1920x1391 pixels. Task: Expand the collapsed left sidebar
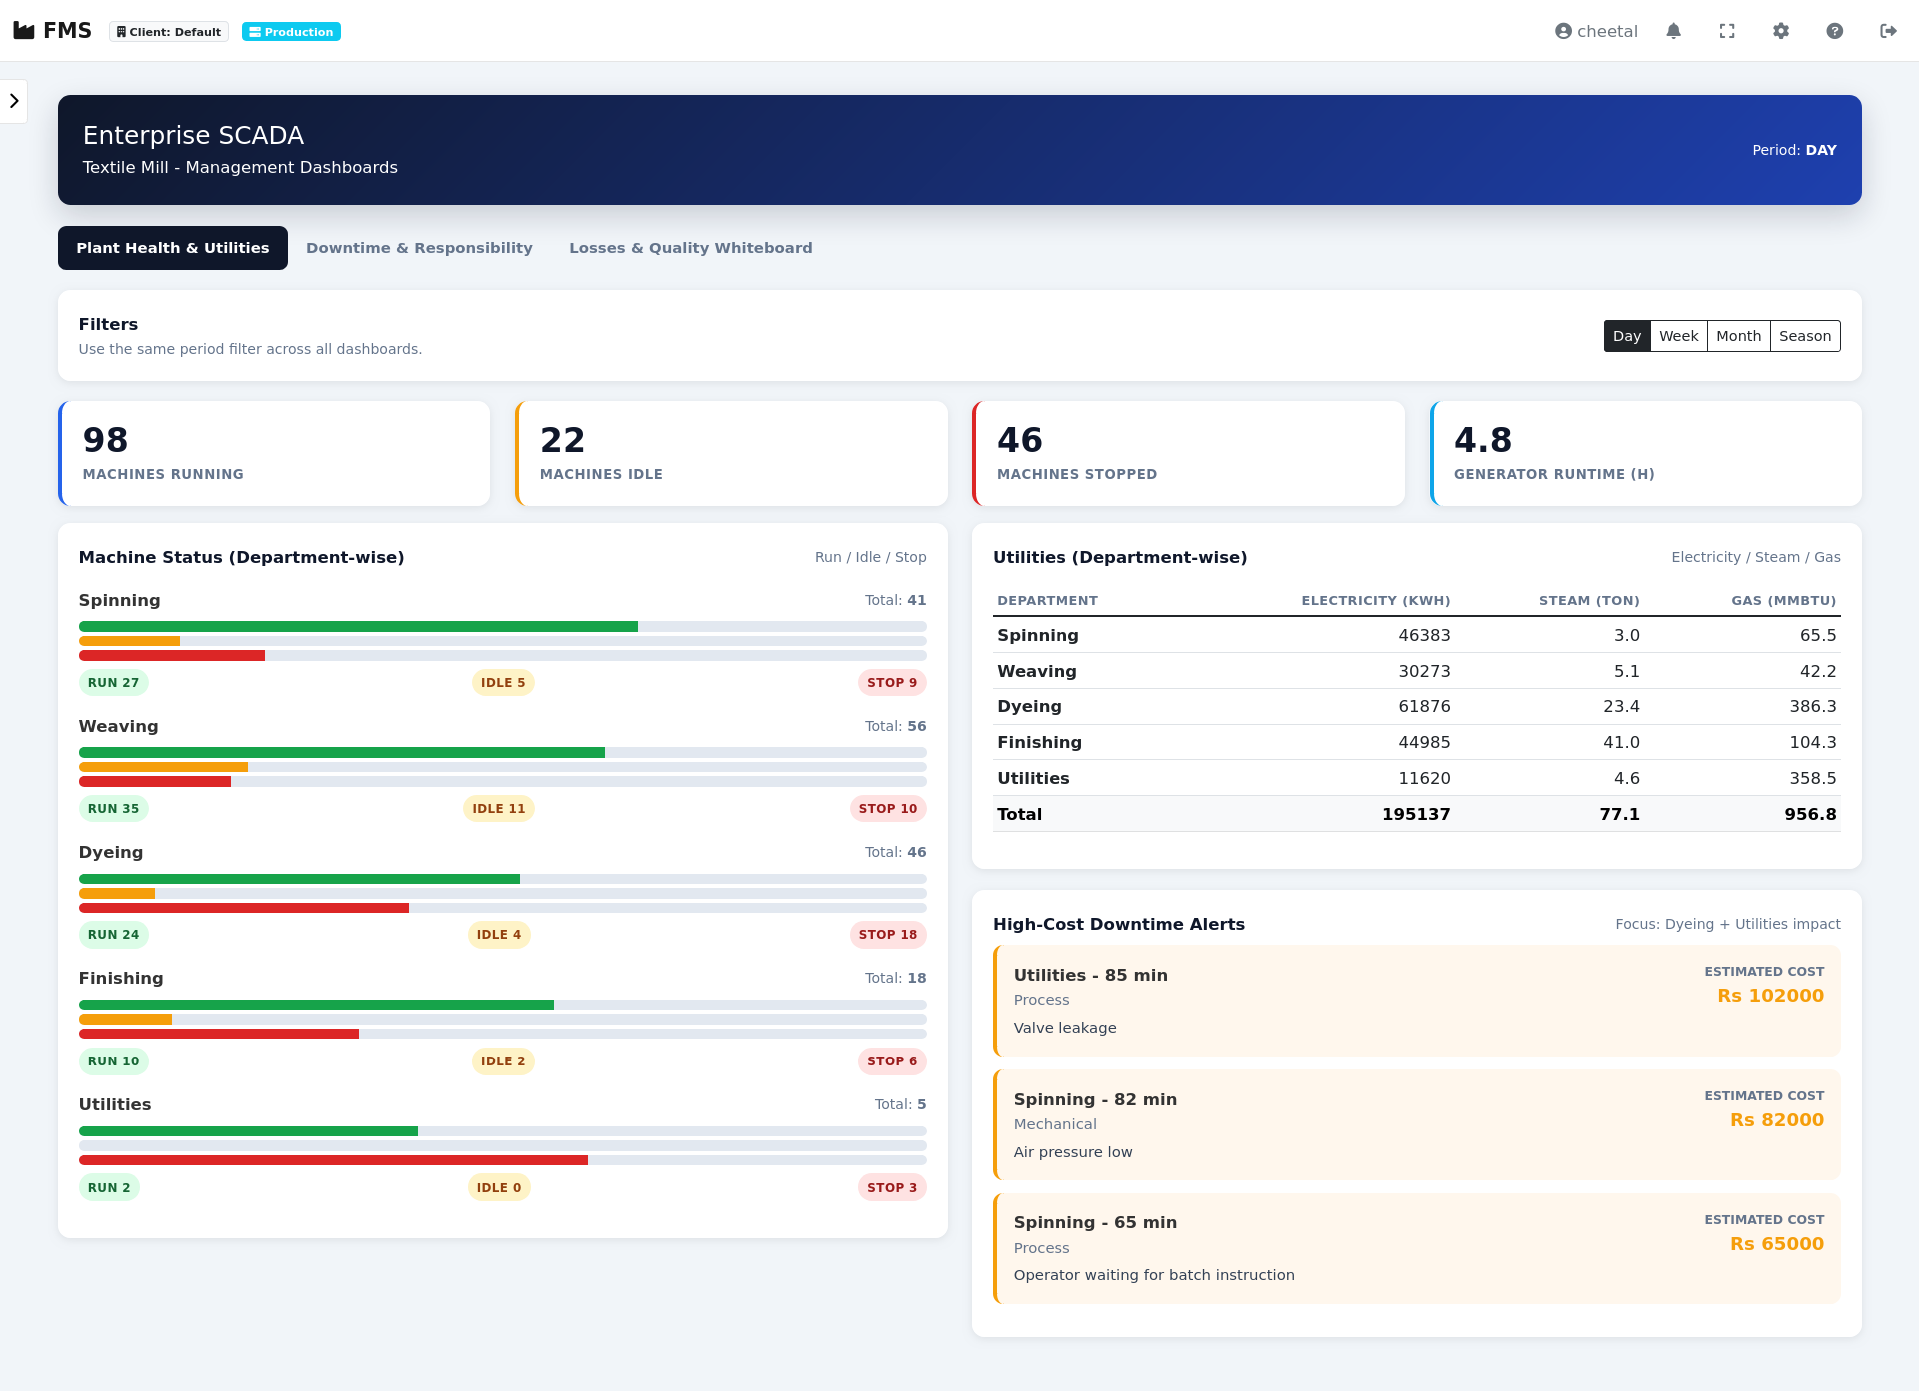[14, 101]
